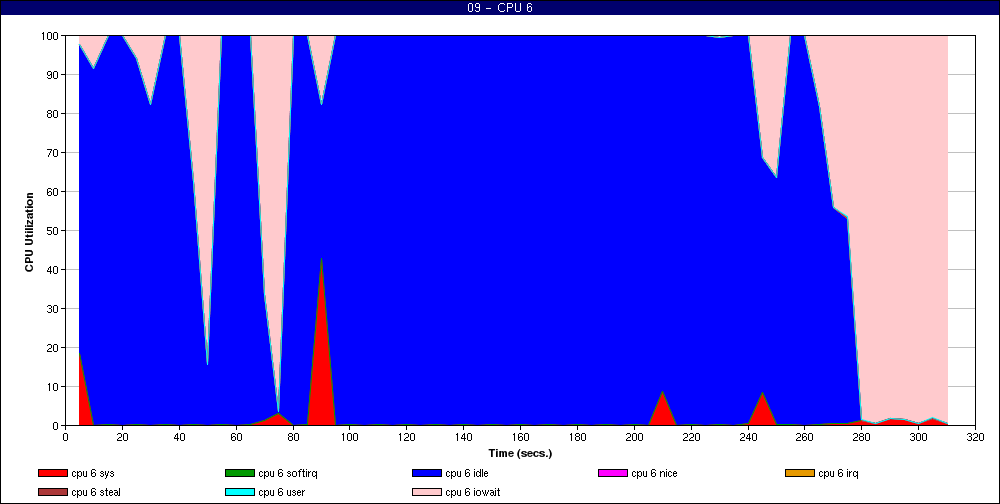1000x504 pixels.
Task: Click the x-axis tick label 320
Action: [975, 436]
